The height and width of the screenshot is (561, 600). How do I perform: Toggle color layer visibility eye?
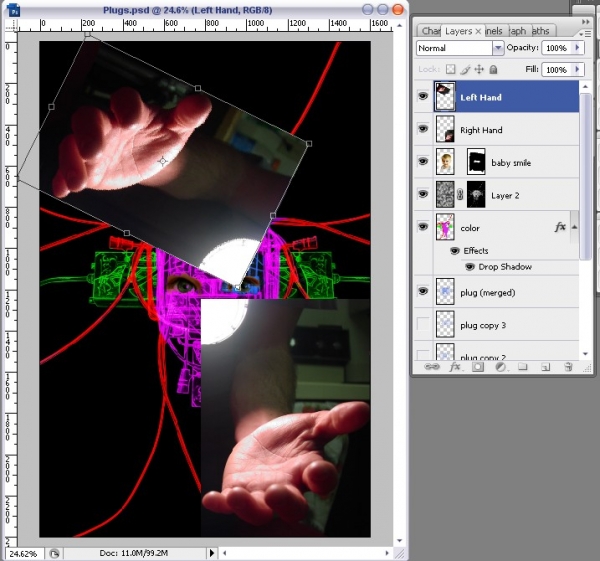[x=423, y=227]
